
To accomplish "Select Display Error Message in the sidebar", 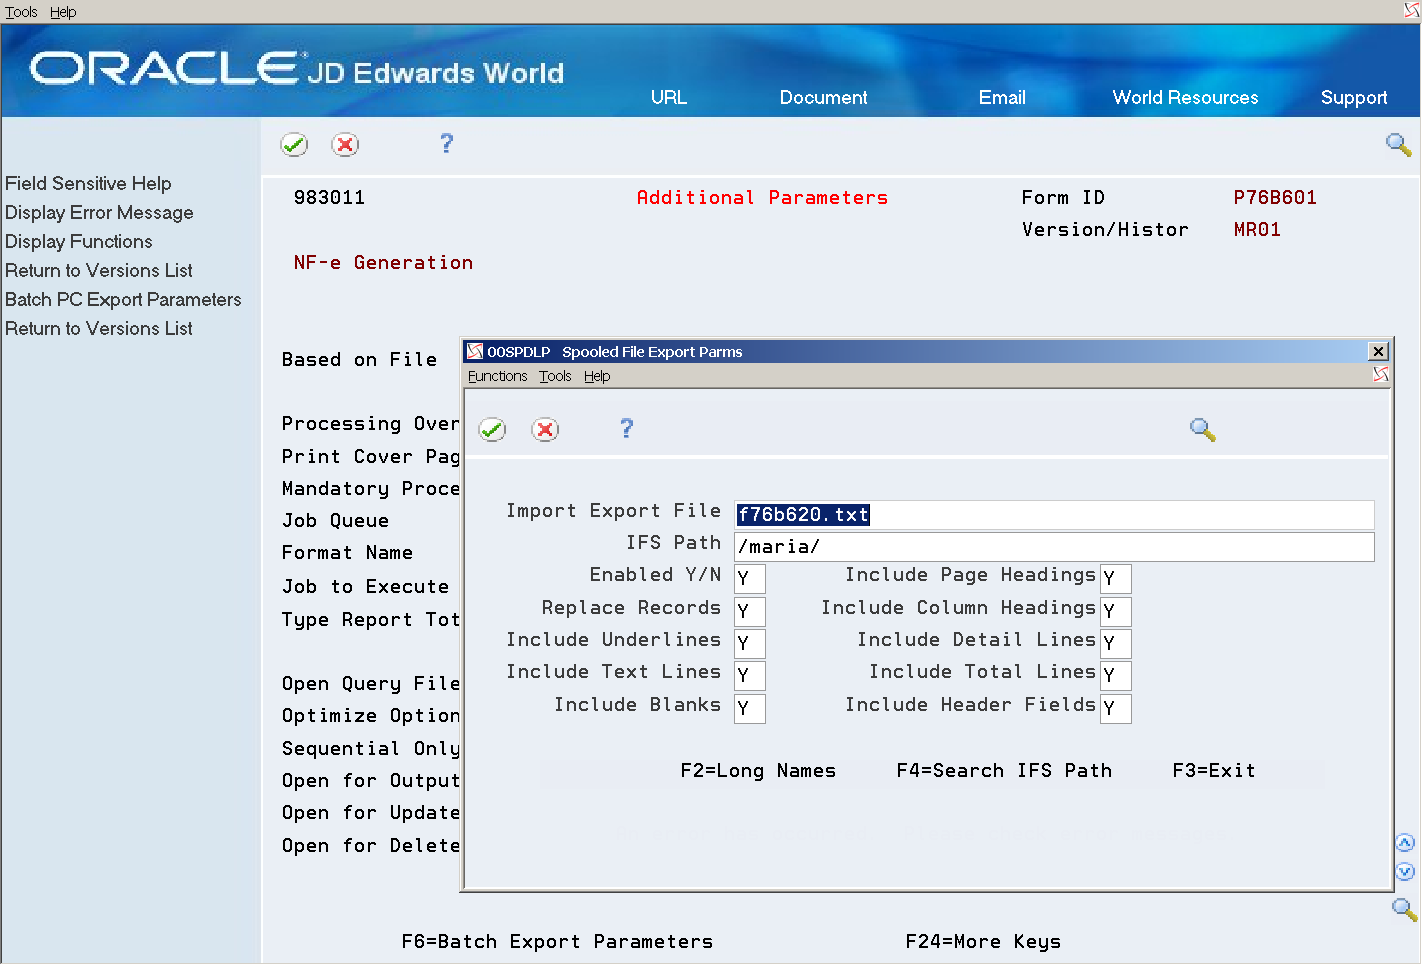I will pos(99,212).
